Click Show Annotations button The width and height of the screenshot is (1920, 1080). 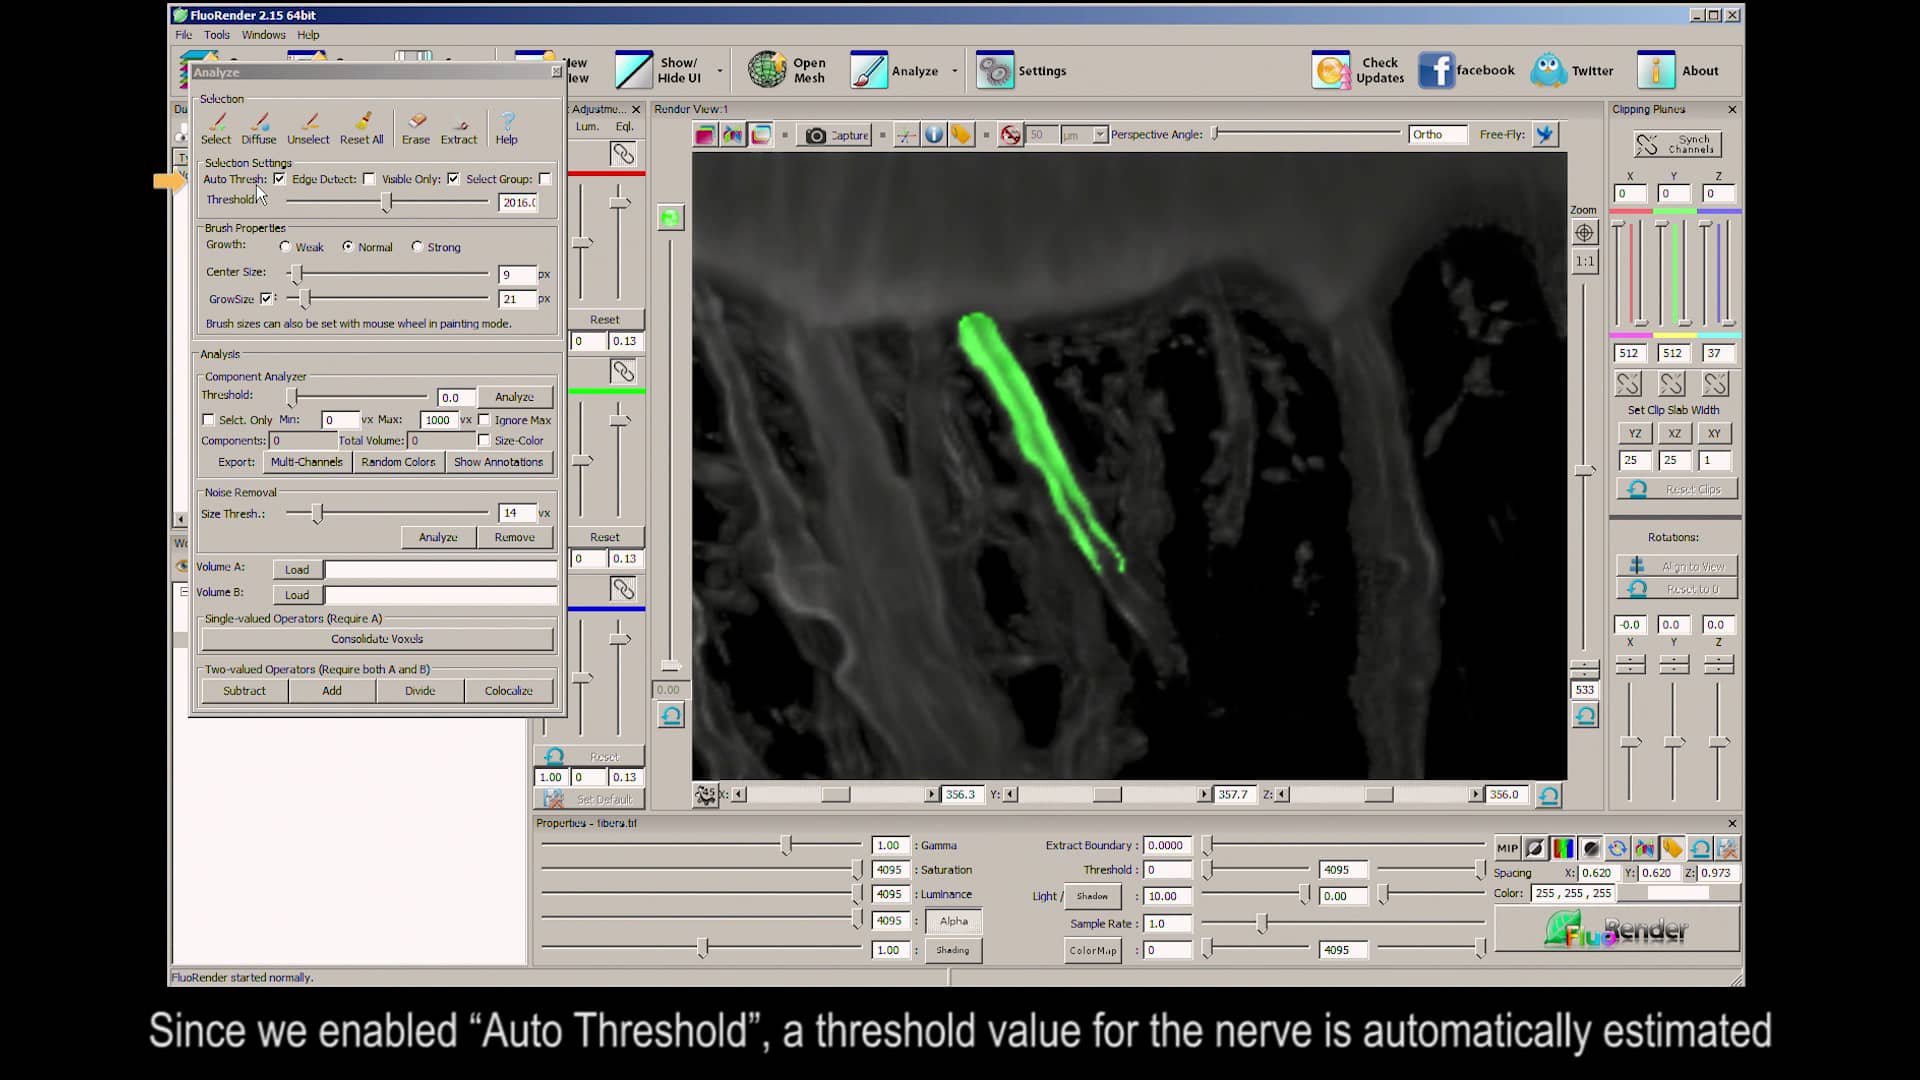(x=498, y=462)
